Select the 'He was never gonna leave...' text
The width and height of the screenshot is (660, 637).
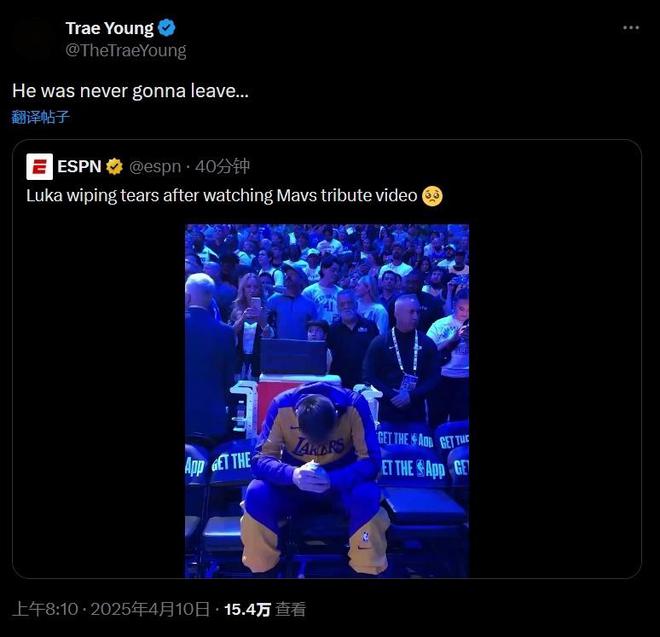130,91
